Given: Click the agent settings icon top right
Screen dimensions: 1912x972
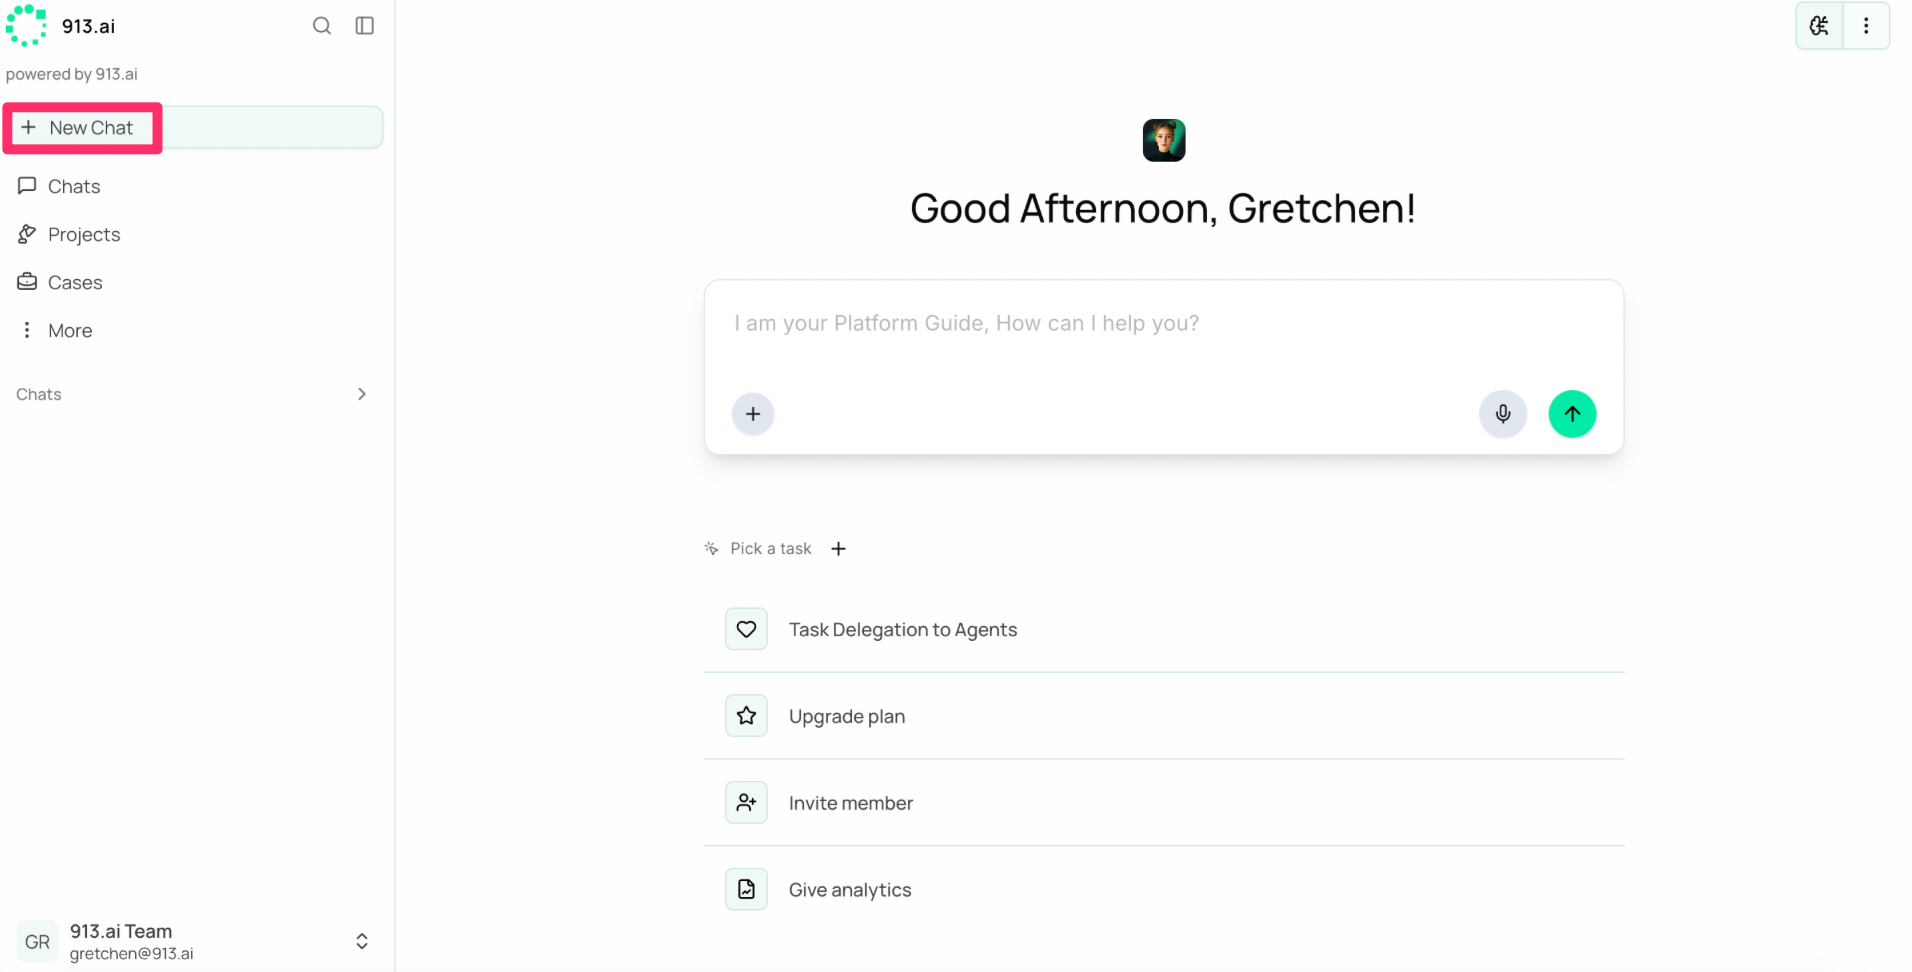Looking at the screenshot, I should pyautogui.click(x=1820, y=26).
